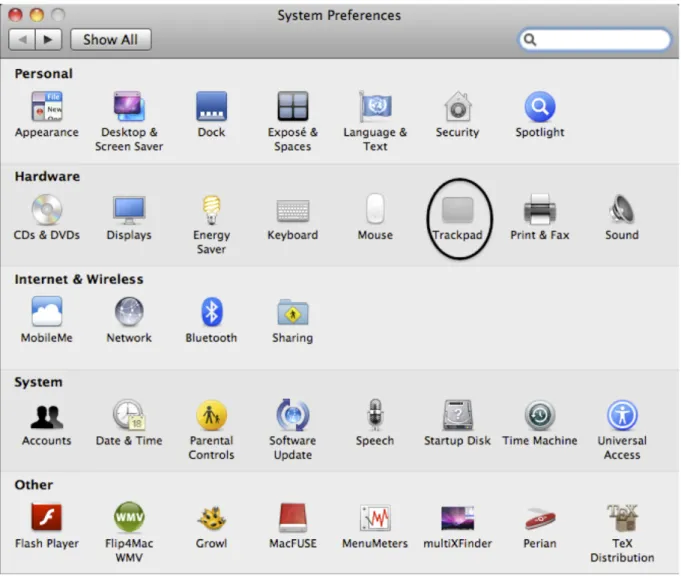The height and width of the screenshot is (581, 681).
Task: Go back with the left arrow button
Action: [x=22, y=40]
